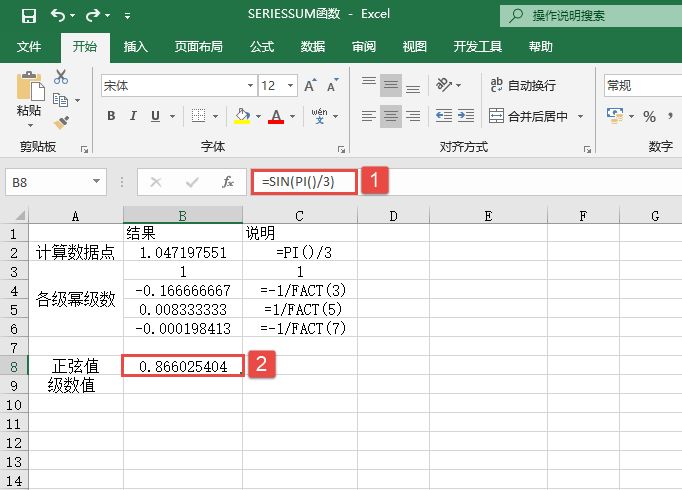This screenshot has width=682, height=490.
Task: Select Align Right icon
Action: tap(413, 116)
